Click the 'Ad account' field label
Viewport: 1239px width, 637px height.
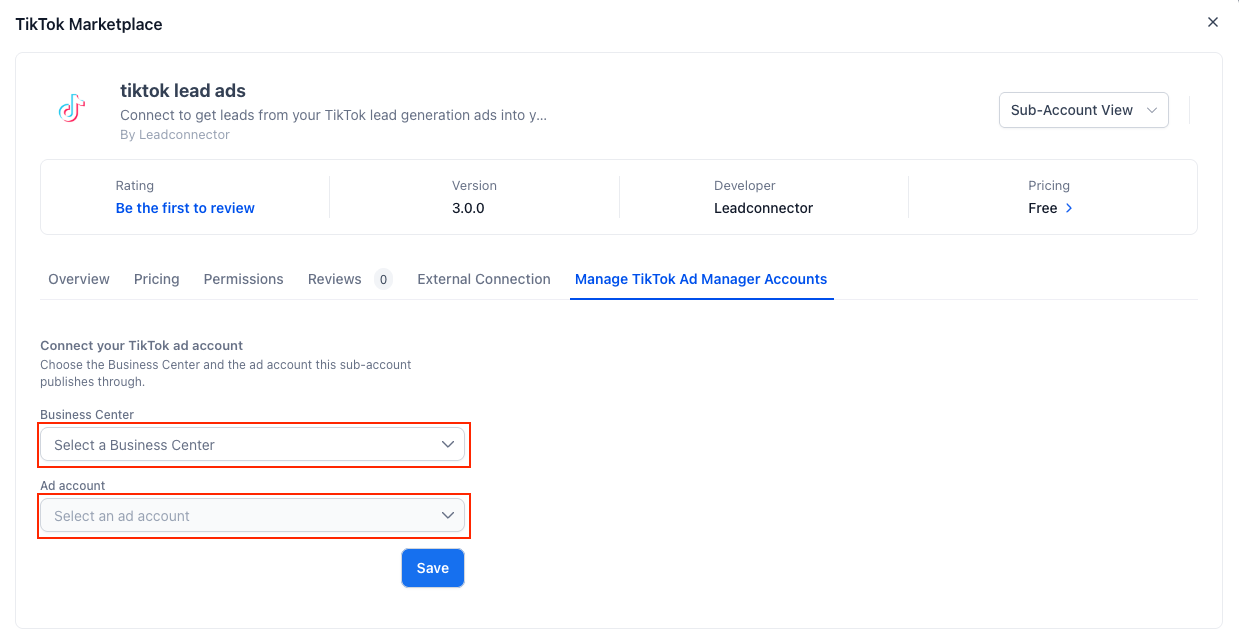pos(73,485)
